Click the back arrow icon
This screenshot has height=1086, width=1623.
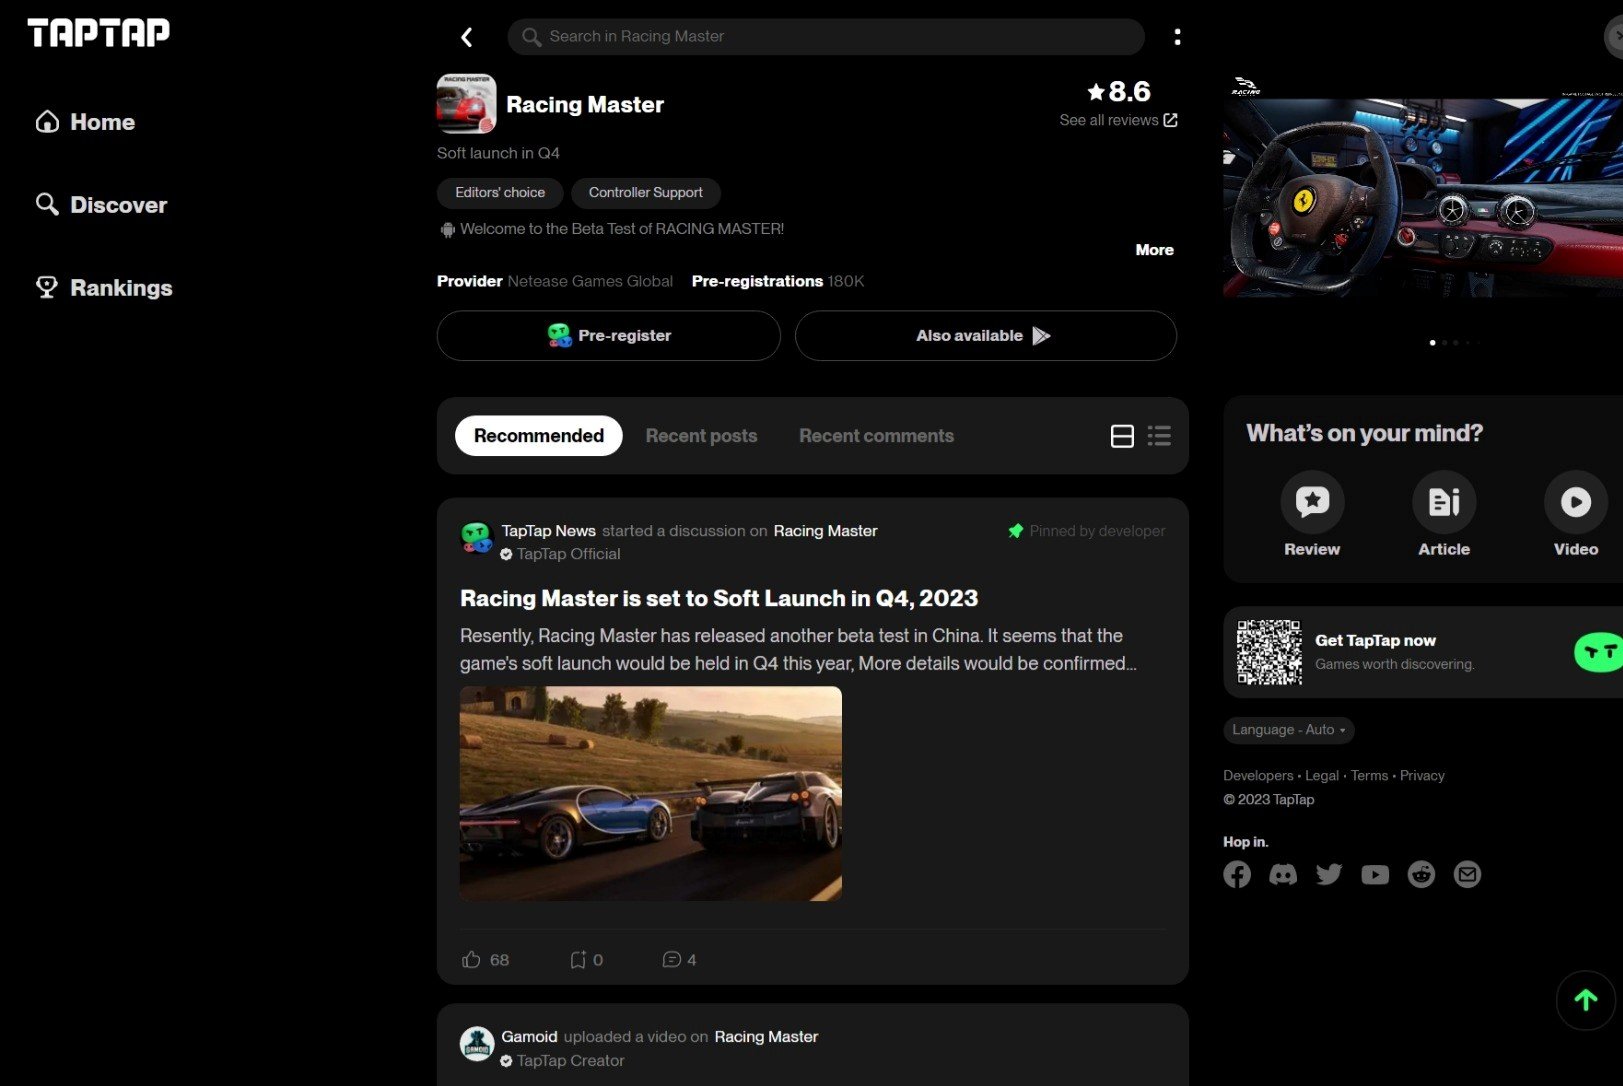[x=466, y=37]
